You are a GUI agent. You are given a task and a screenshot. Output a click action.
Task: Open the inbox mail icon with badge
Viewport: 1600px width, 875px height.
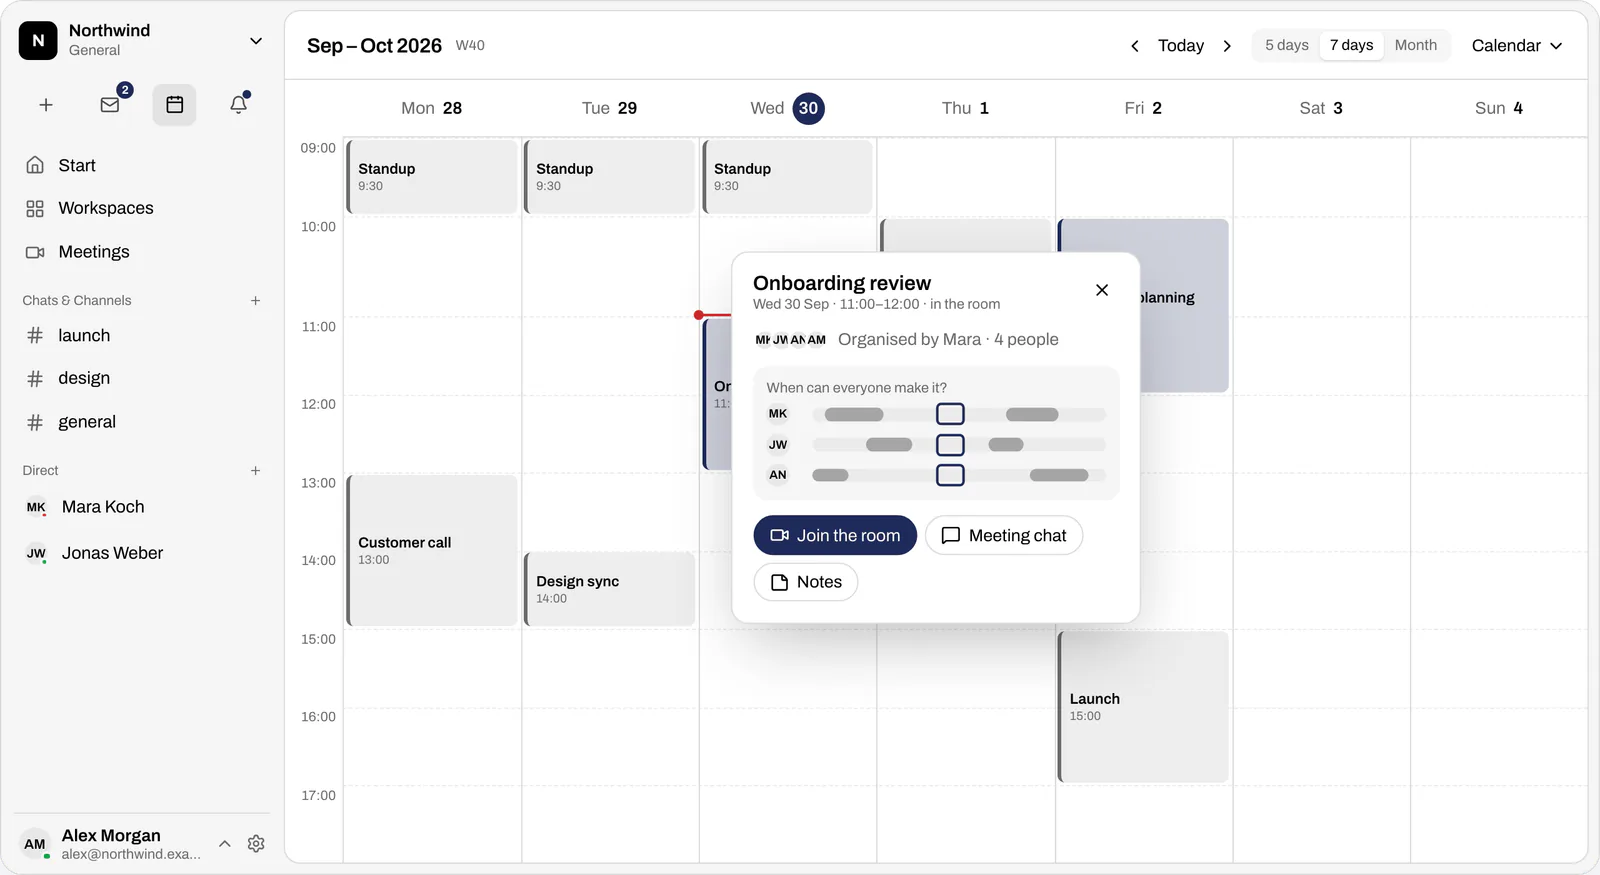click(111, 104)
